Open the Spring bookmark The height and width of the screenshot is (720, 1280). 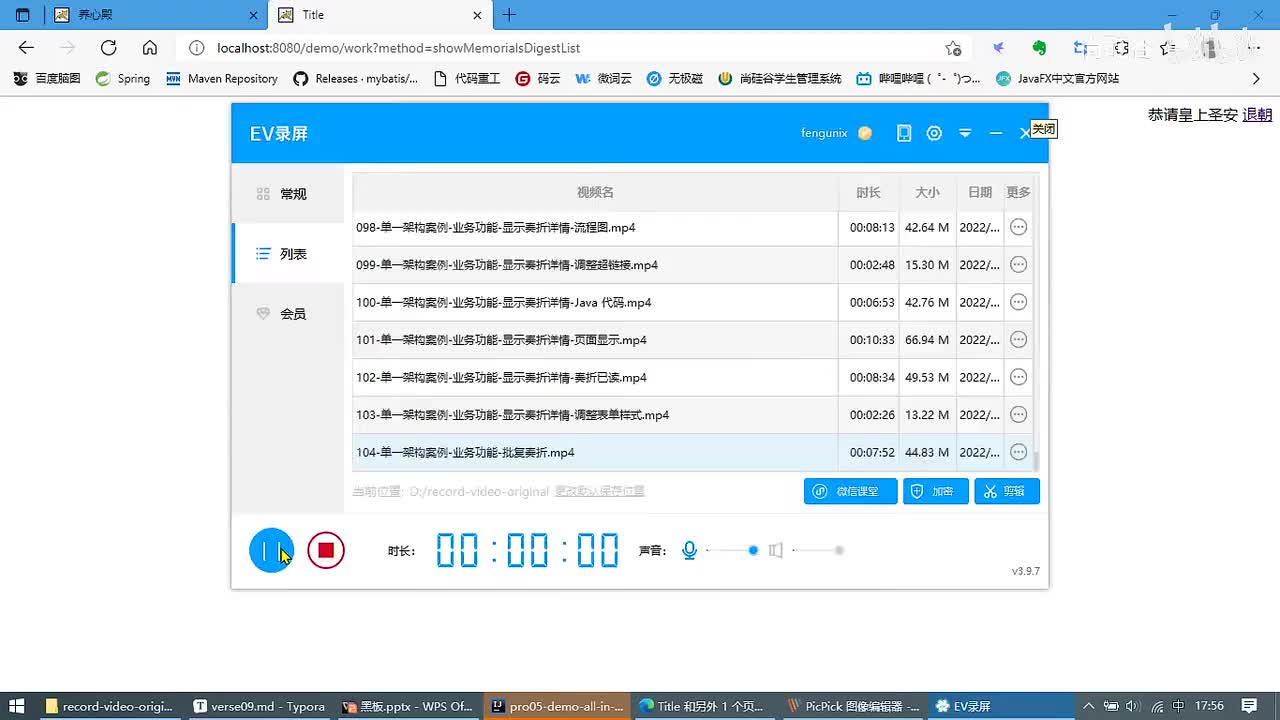coord(123,78)
